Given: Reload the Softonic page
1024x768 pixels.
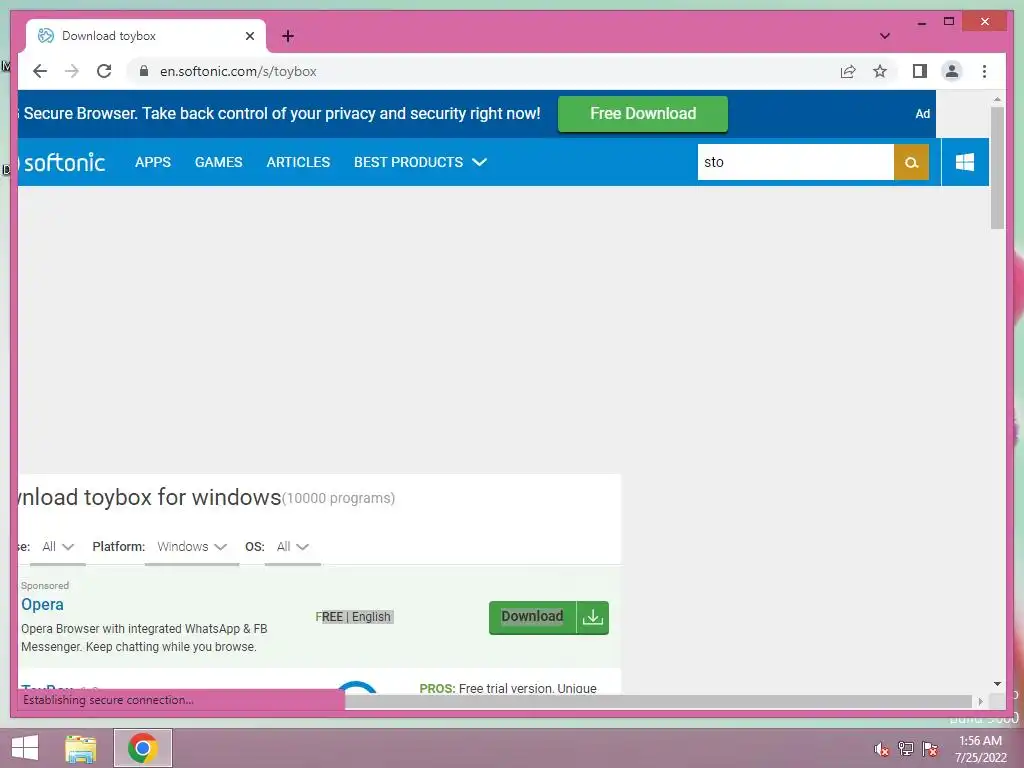Looking at the screenshot, I should [x=104, y=71].
